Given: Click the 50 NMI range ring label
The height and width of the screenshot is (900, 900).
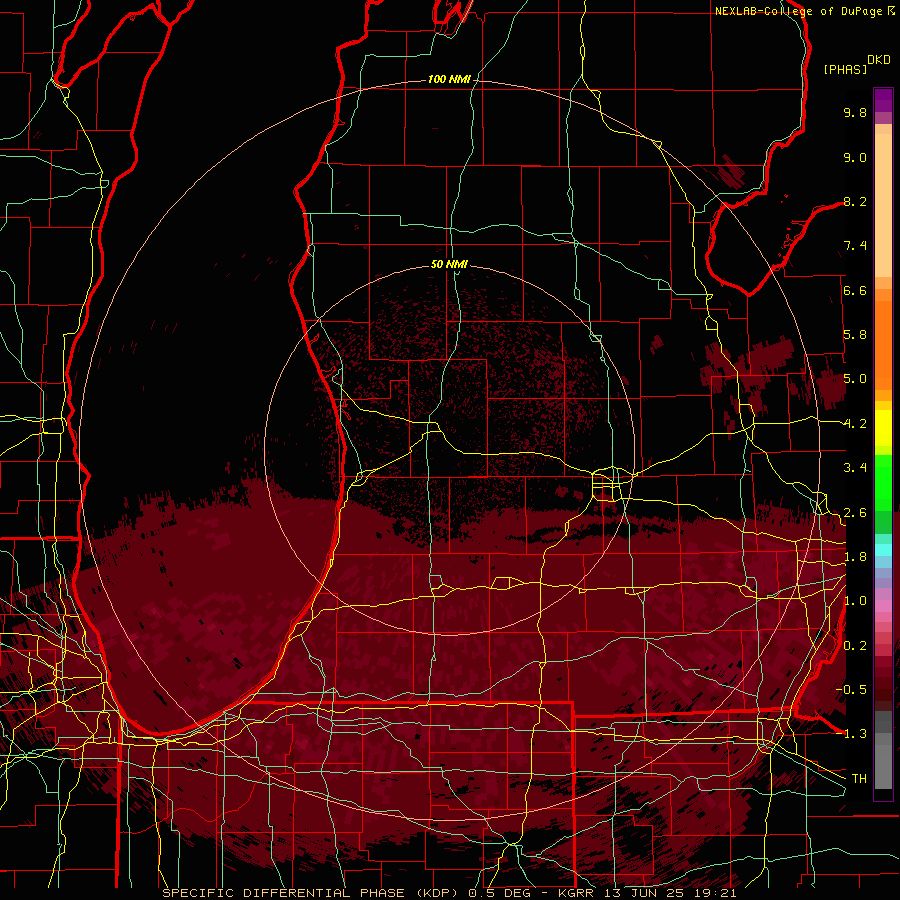Looking at the screenshot, I should 449,264.
